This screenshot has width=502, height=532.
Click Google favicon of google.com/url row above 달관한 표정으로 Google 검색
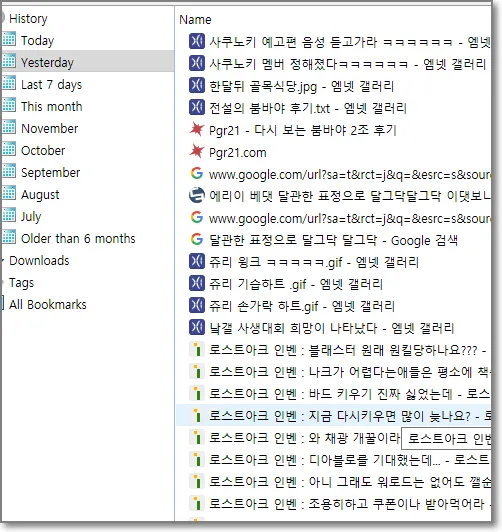[x=197, y=217]
